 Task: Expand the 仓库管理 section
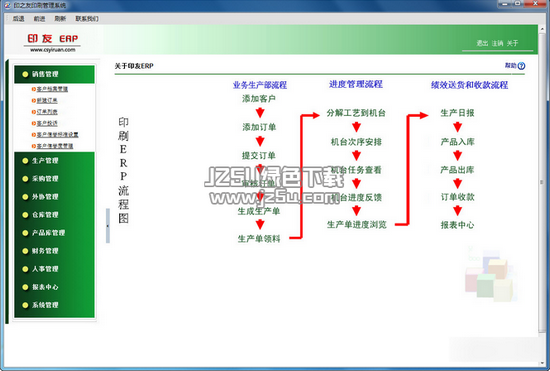[x=54, y=215]
